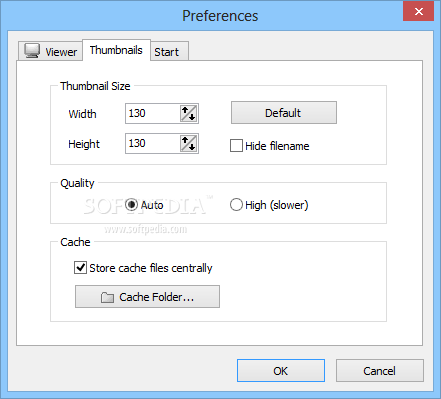441x399 pixels.
Task: Click the Height value input field
Action: tap(152, 144)
